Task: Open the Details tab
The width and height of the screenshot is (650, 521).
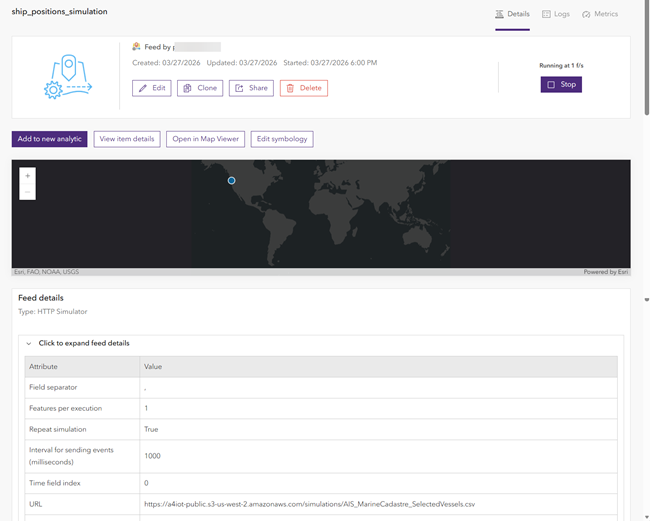Action: (512, 14)
